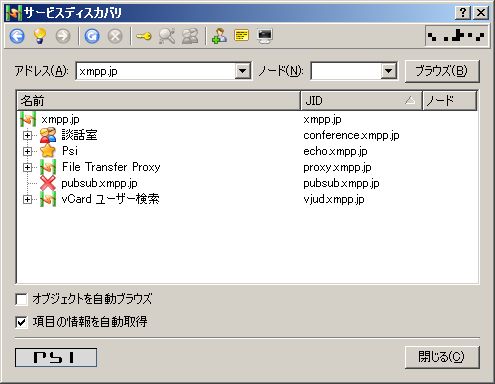This screenshot has width=495, height=384.
Task: Expand the File Transfer Proxy node
Action: [27, 167]
